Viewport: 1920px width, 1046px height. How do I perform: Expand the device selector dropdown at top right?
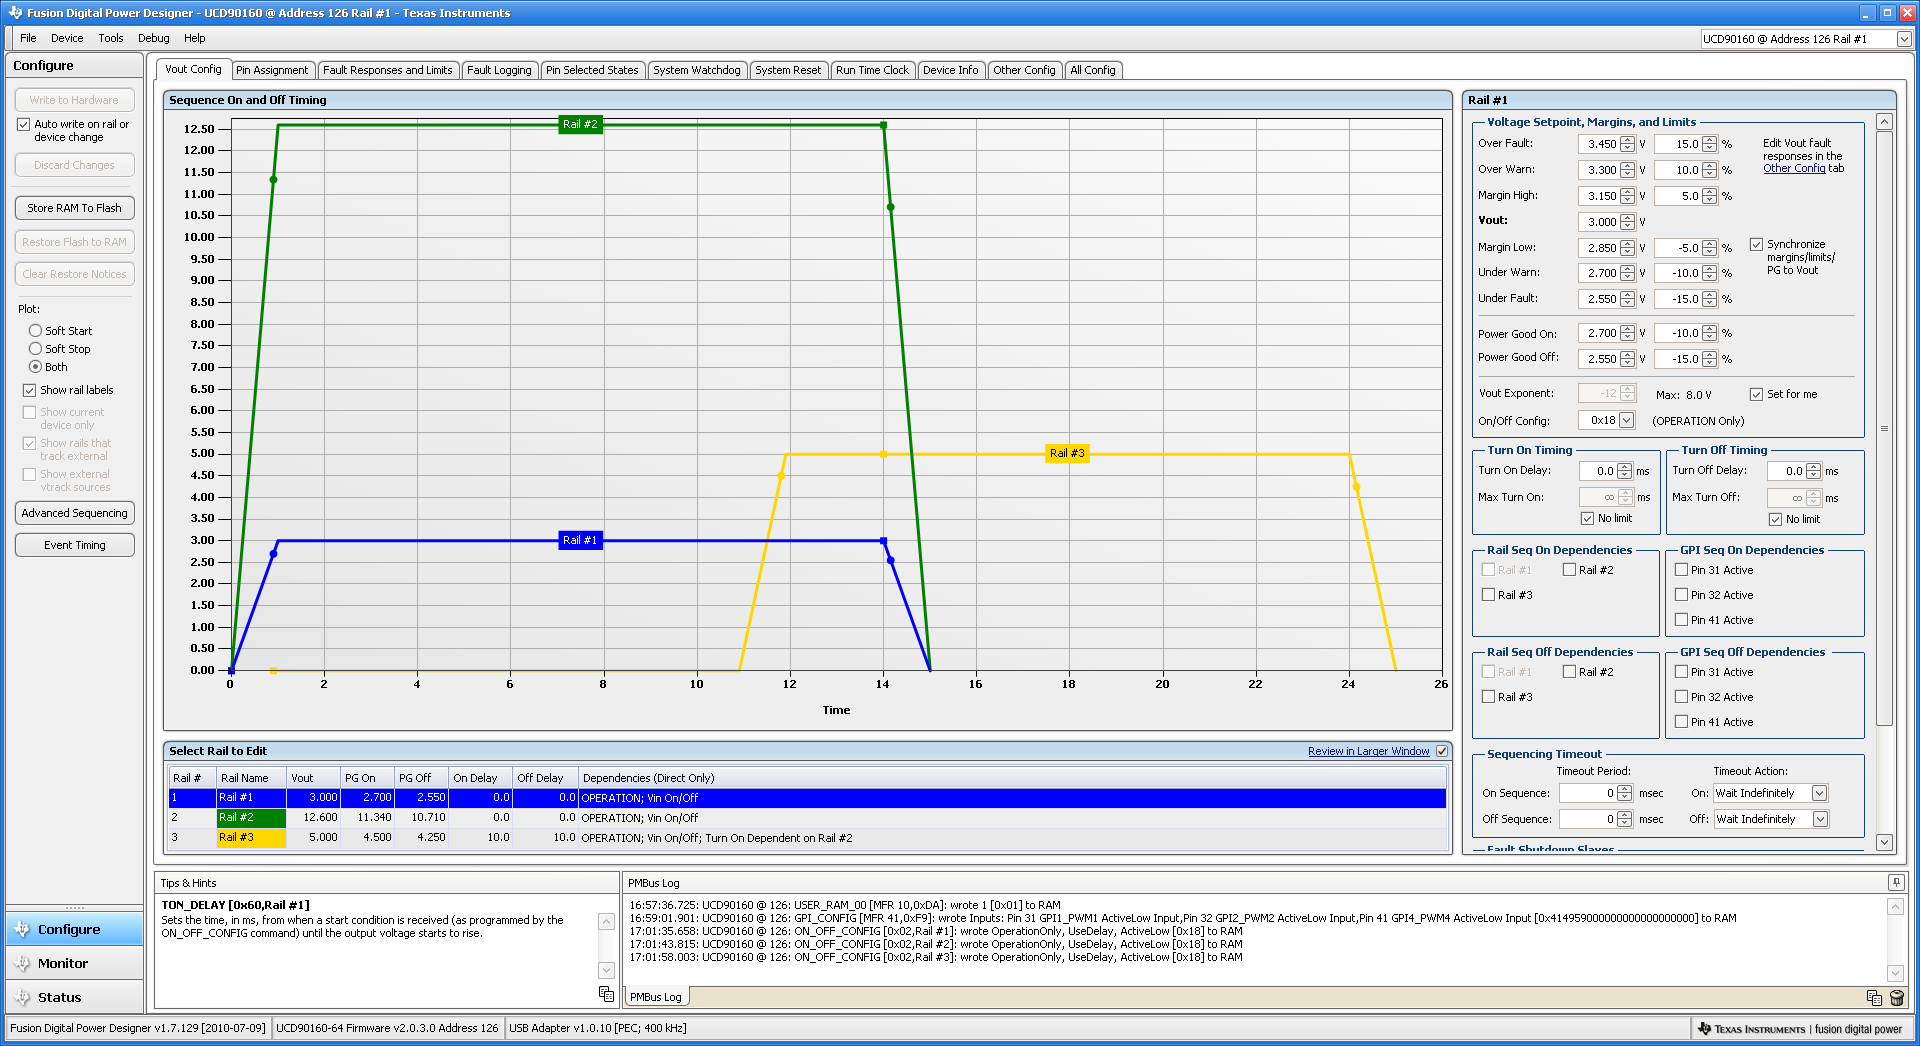(1904, 39)
